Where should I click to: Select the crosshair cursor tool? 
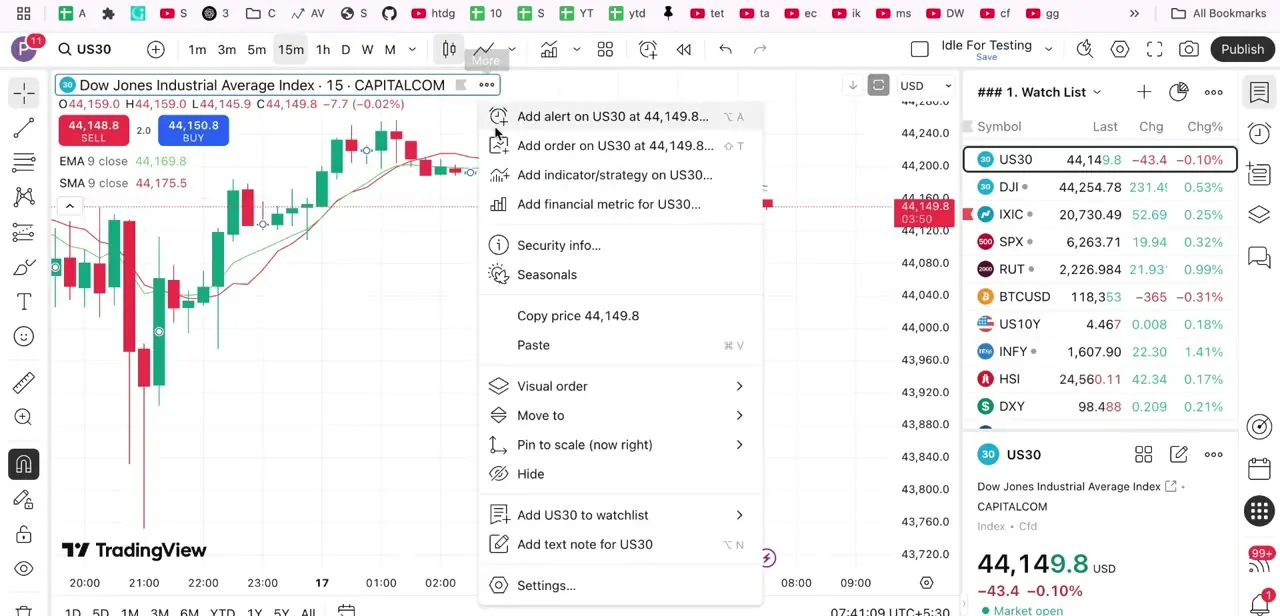(24, 93)
